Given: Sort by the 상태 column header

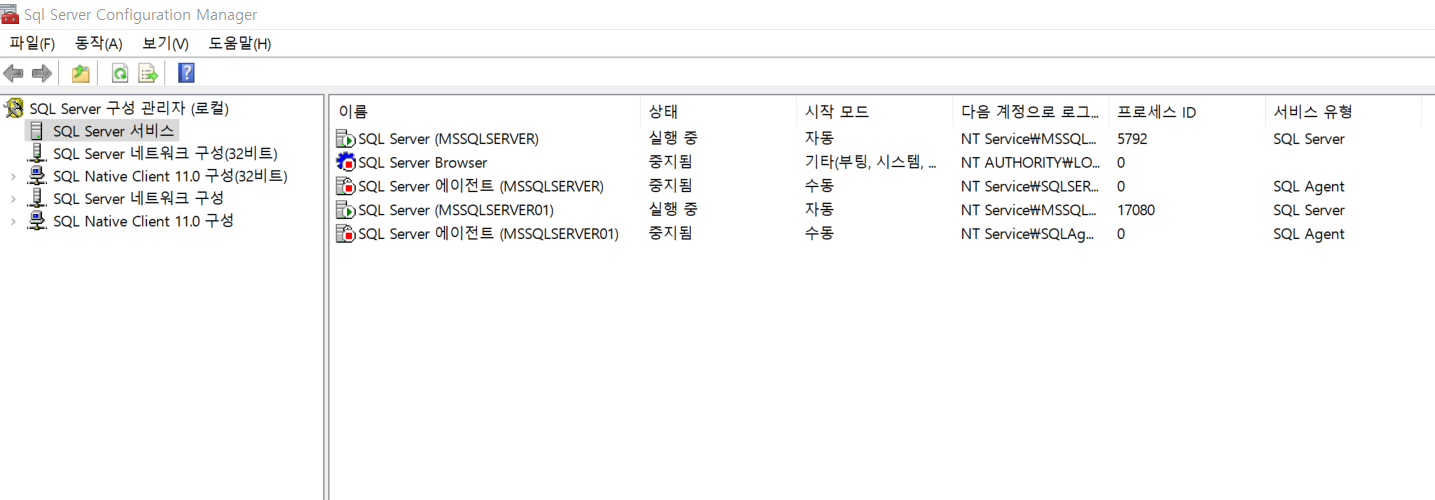Looking at the screenshot, I should pyautogui.click(x=718, y=112).
